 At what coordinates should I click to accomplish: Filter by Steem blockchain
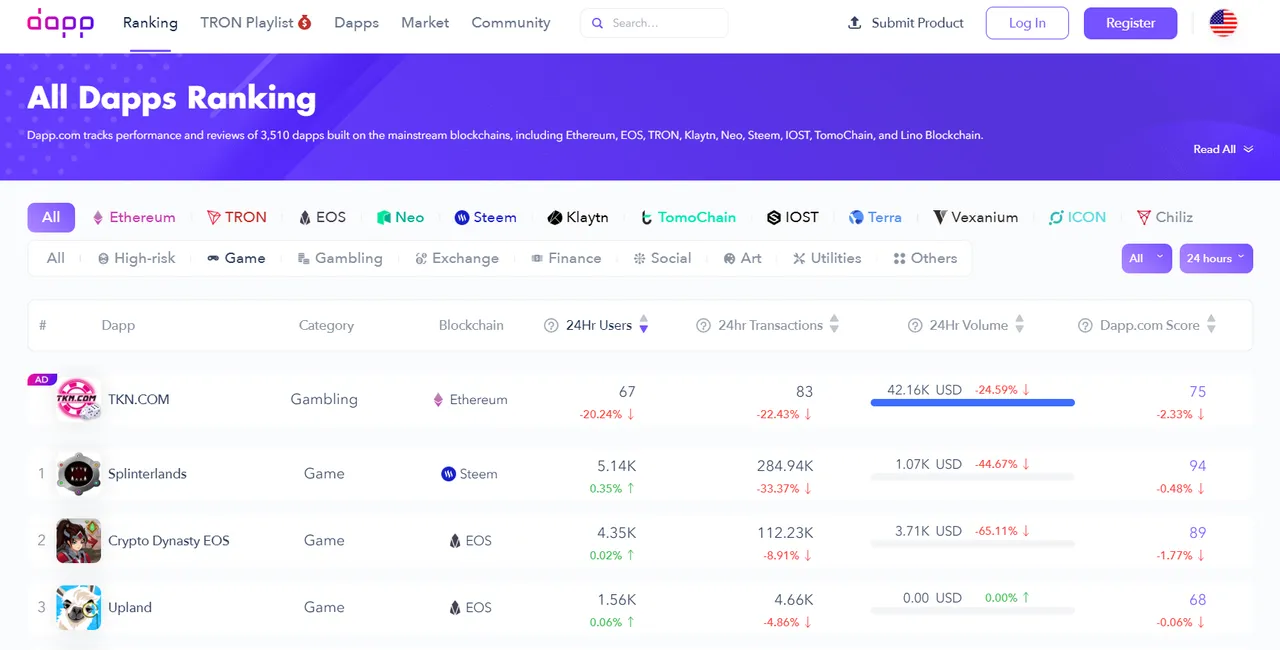click(x=485, y=217)
